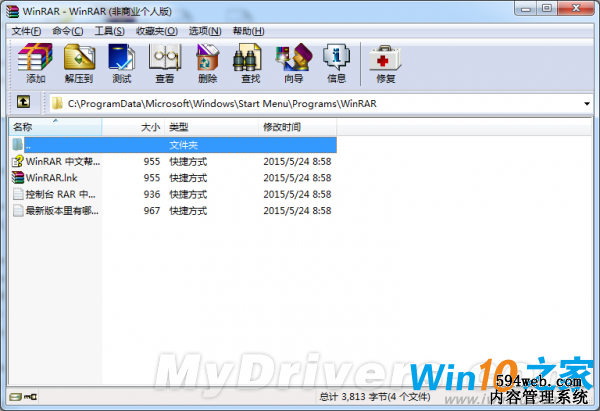
Task: Click 快捷方式 type in WinRAR.lnk row
Action: click(x=188, y=178)
